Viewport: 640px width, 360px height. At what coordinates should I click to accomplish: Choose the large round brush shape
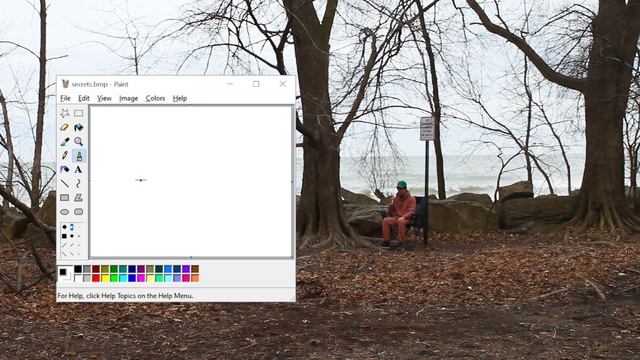click(x=64, y=227)
